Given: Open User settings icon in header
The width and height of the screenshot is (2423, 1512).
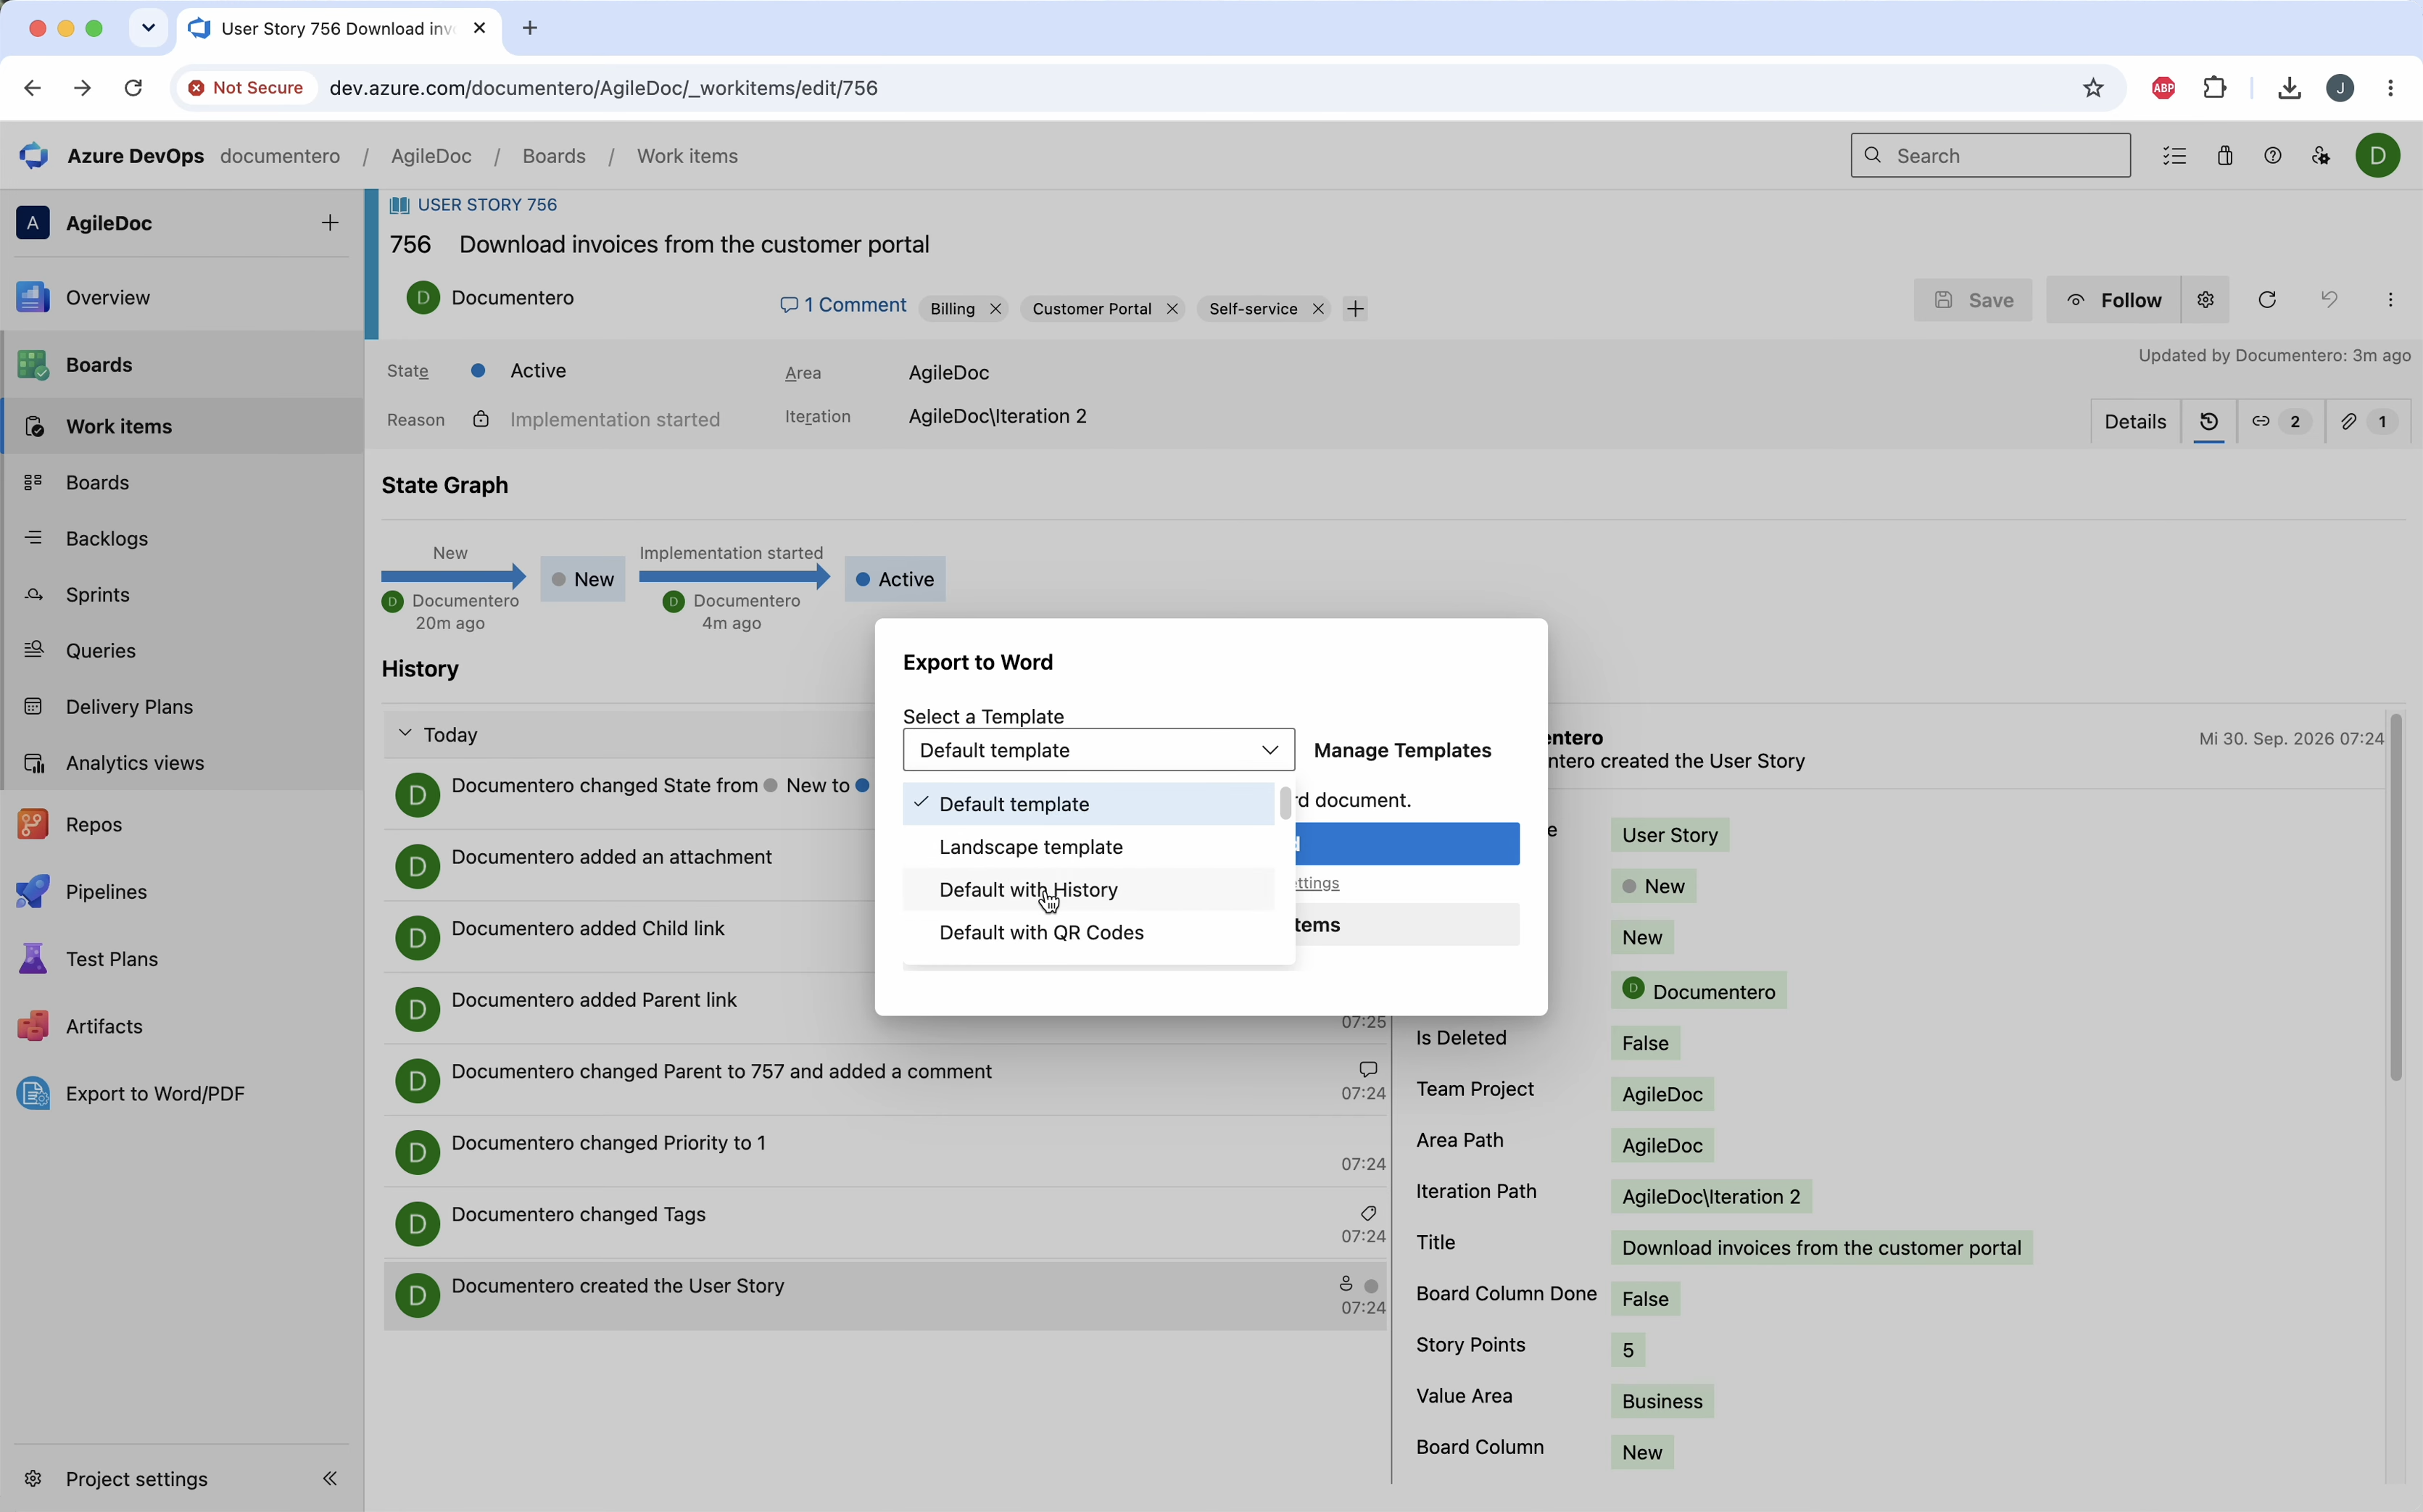Looking at the screenshot, I should tap(2321, 156).
